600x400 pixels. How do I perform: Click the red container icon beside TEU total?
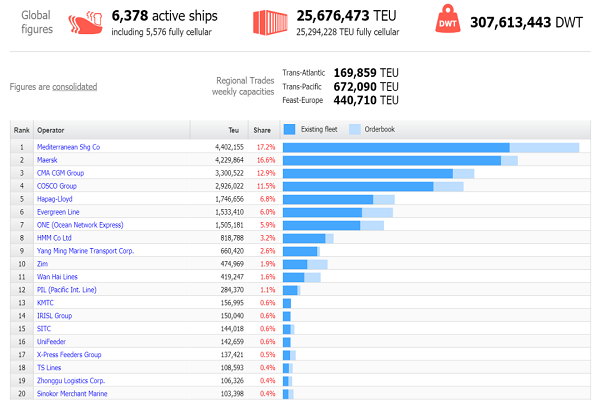[x=270, y=23]
